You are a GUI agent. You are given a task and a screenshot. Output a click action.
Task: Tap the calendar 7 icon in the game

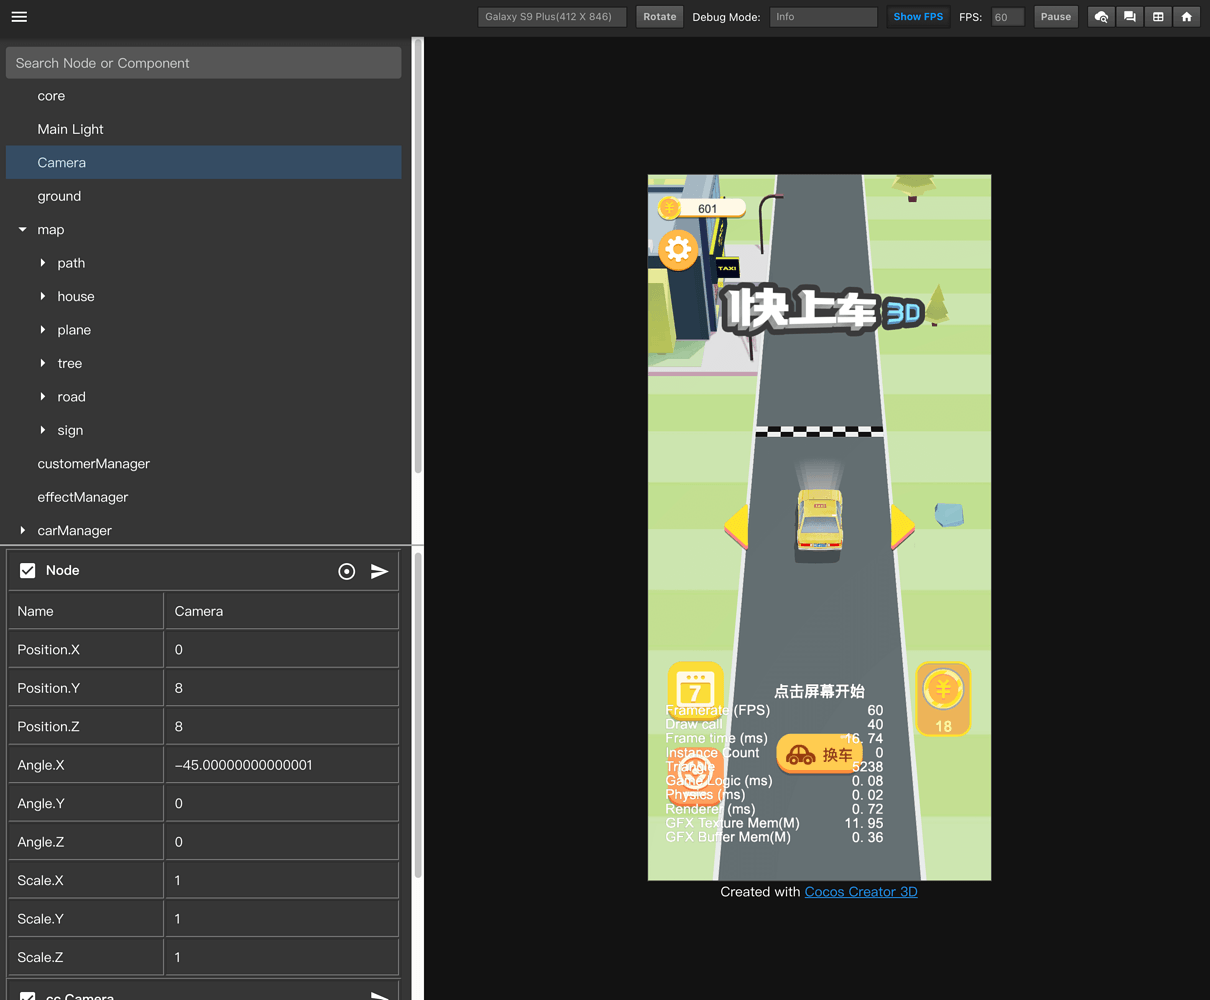point(695,692)
